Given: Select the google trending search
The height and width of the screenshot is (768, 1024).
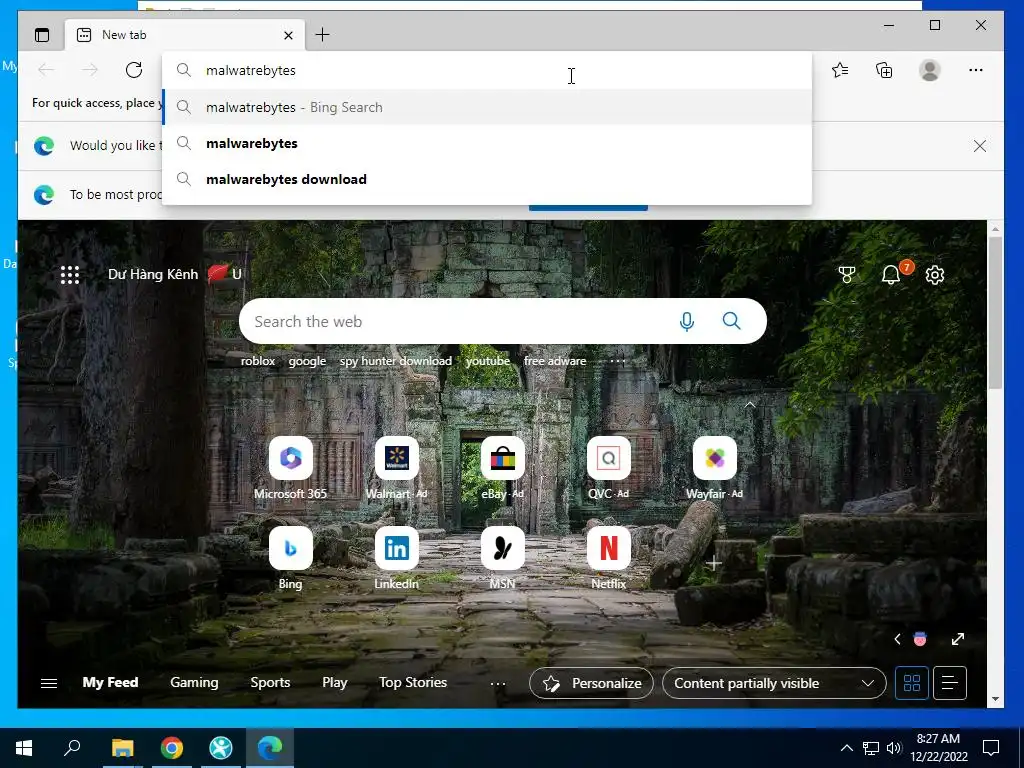Looking at the screenshot, I should (x=308, y=361).
